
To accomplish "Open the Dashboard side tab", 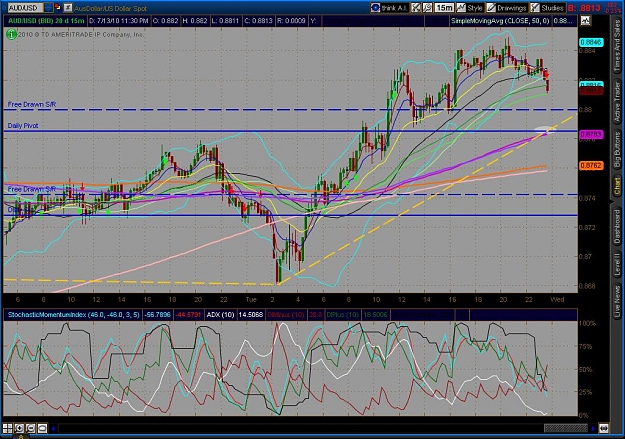I will click(617, 226).
